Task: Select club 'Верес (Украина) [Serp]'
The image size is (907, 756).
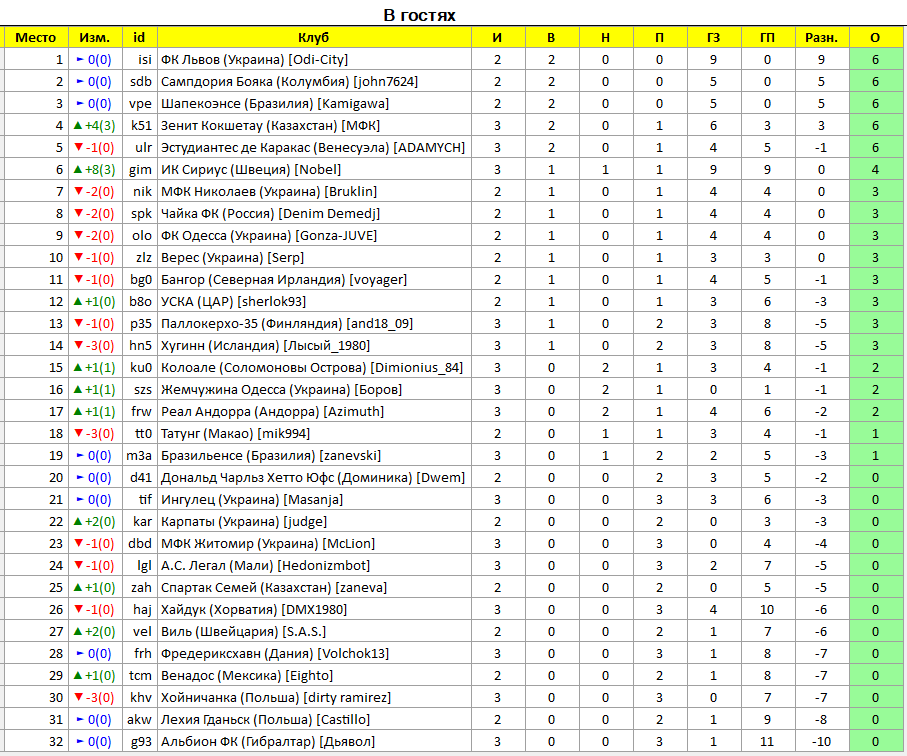Action: coord(233,257)
